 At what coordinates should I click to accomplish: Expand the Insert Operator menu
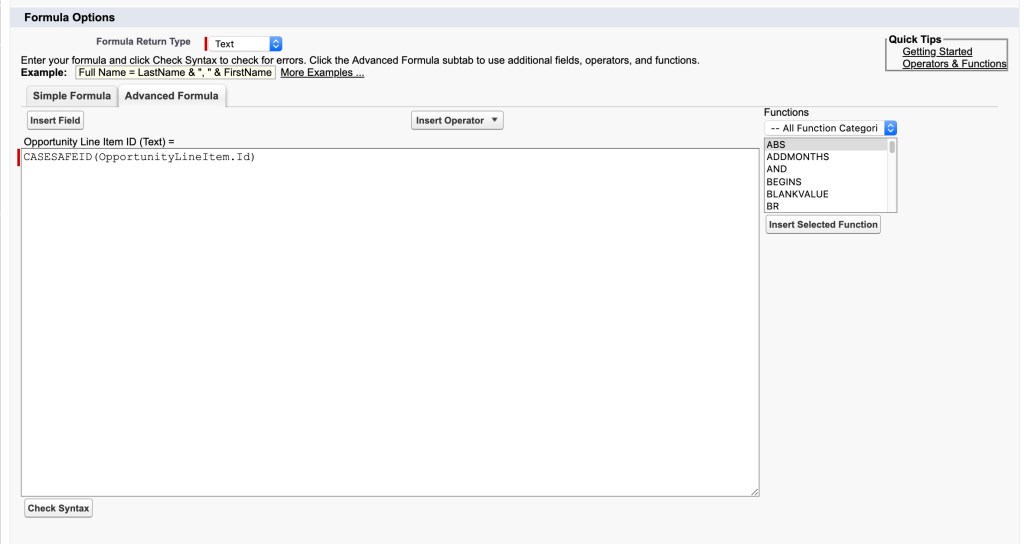point(458,121)
